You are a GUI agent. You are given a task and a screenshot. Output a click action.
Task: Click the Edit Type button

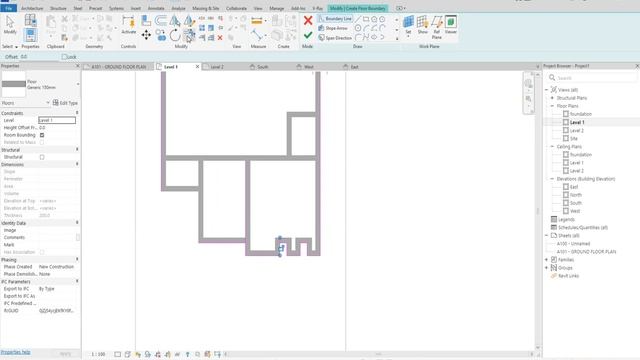[65, 103]
